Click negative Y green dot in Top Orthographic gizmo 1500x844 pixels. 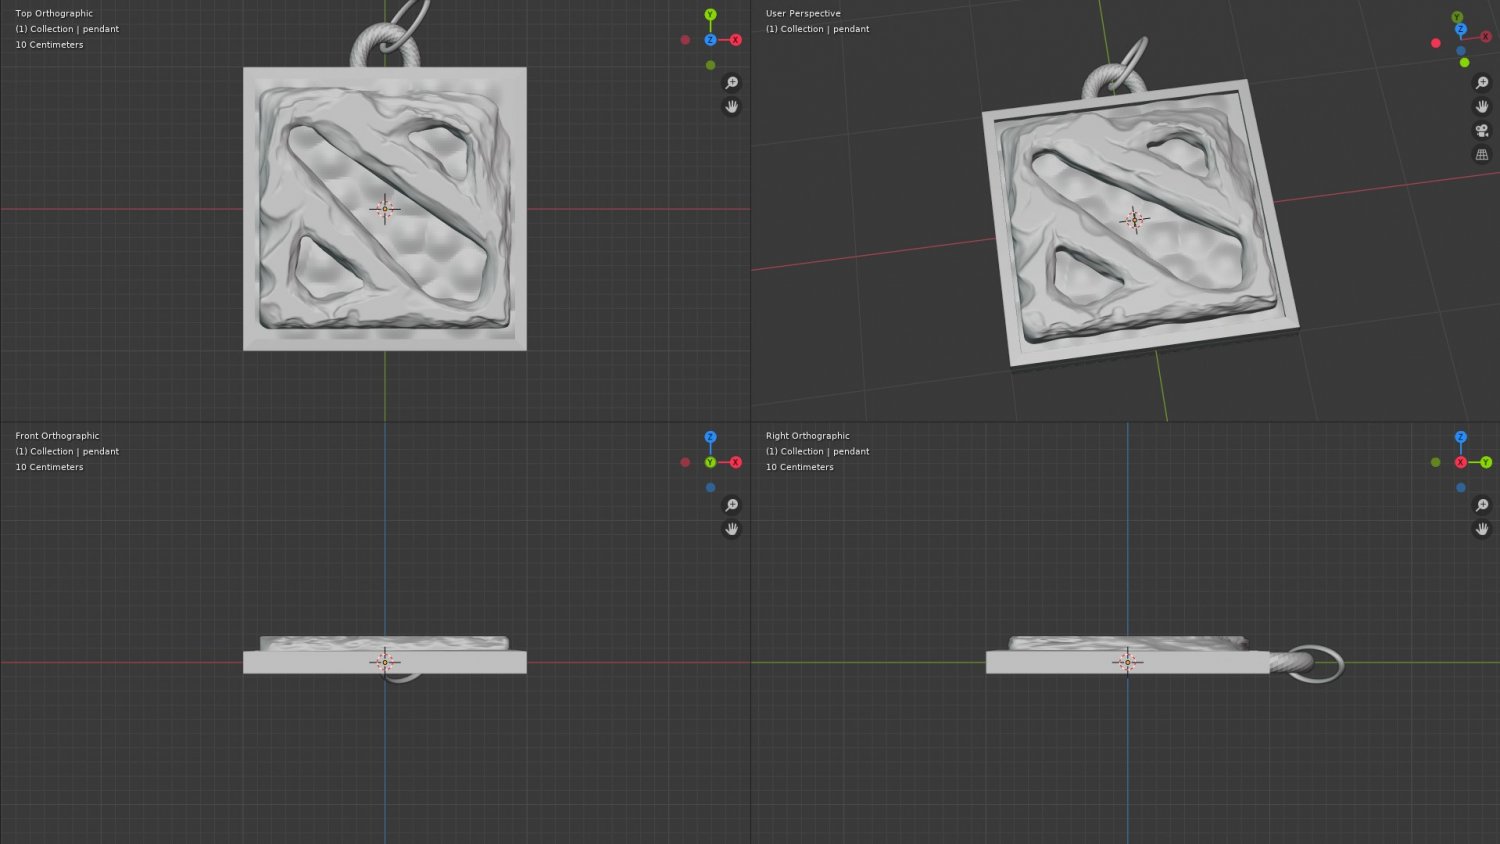pos(710,65)
